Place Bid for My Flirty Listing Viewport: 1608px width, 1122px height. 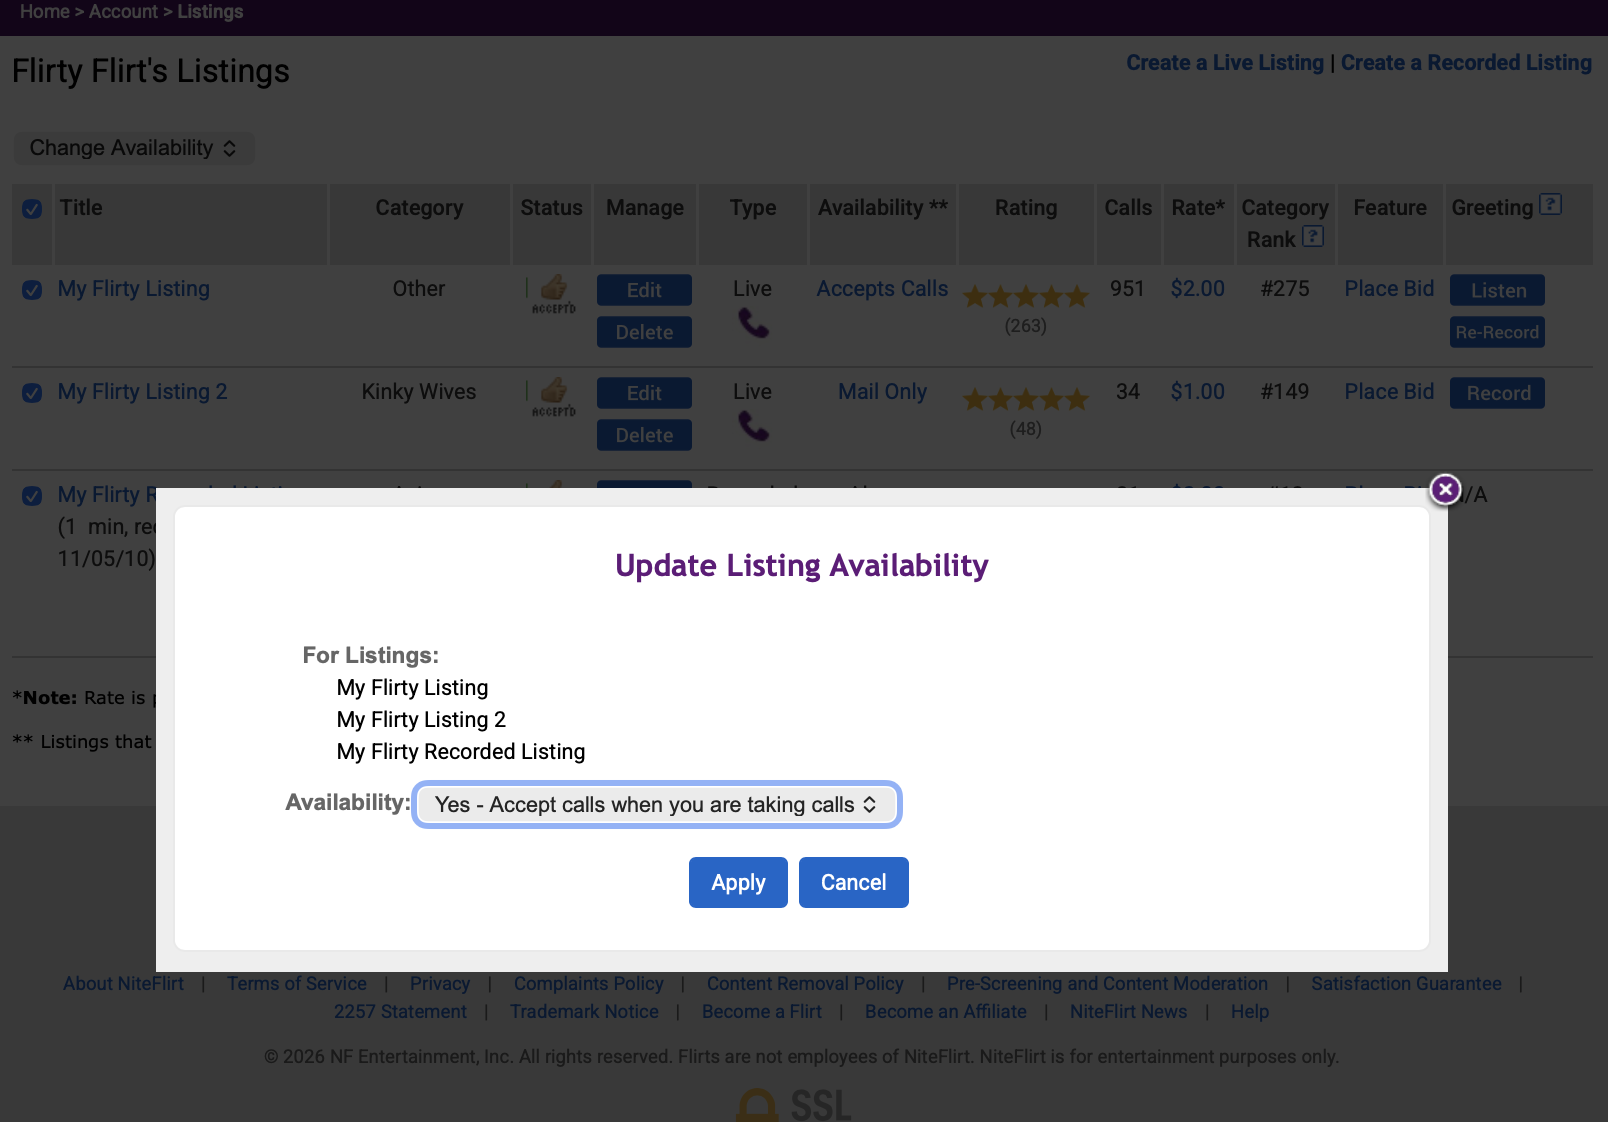[1389, 289]
